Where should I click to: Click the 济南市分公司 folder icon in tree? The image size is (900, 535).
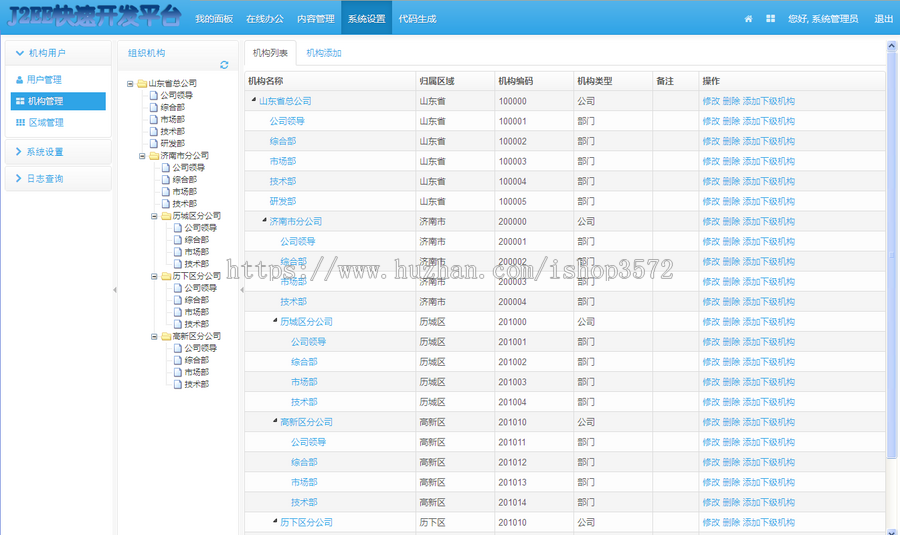[154, 156]
